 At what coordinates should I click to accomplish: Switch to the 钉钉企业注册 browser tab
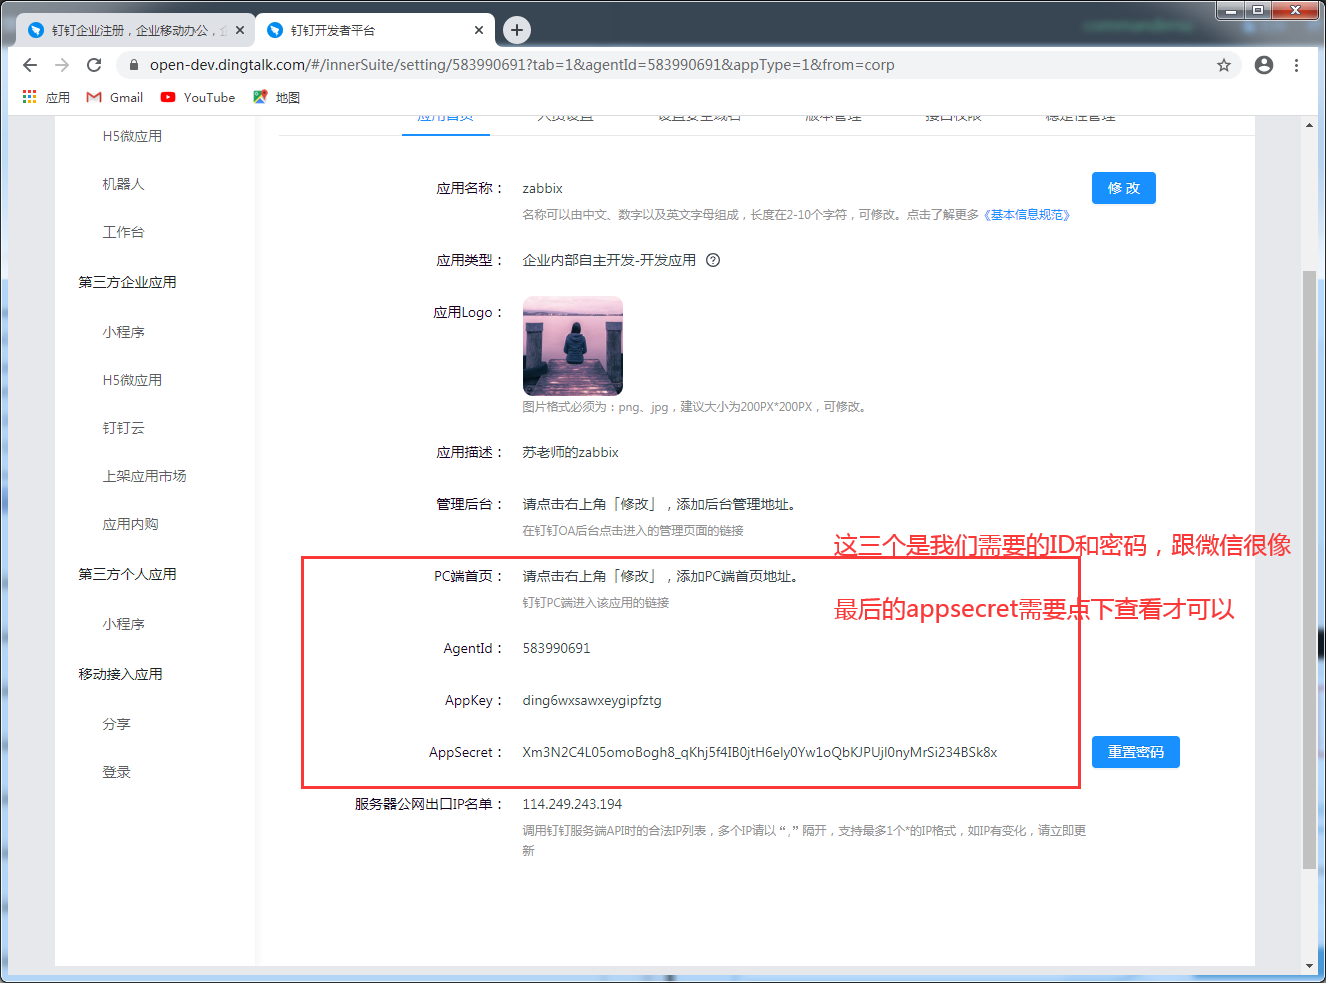[x=136, y=30]
